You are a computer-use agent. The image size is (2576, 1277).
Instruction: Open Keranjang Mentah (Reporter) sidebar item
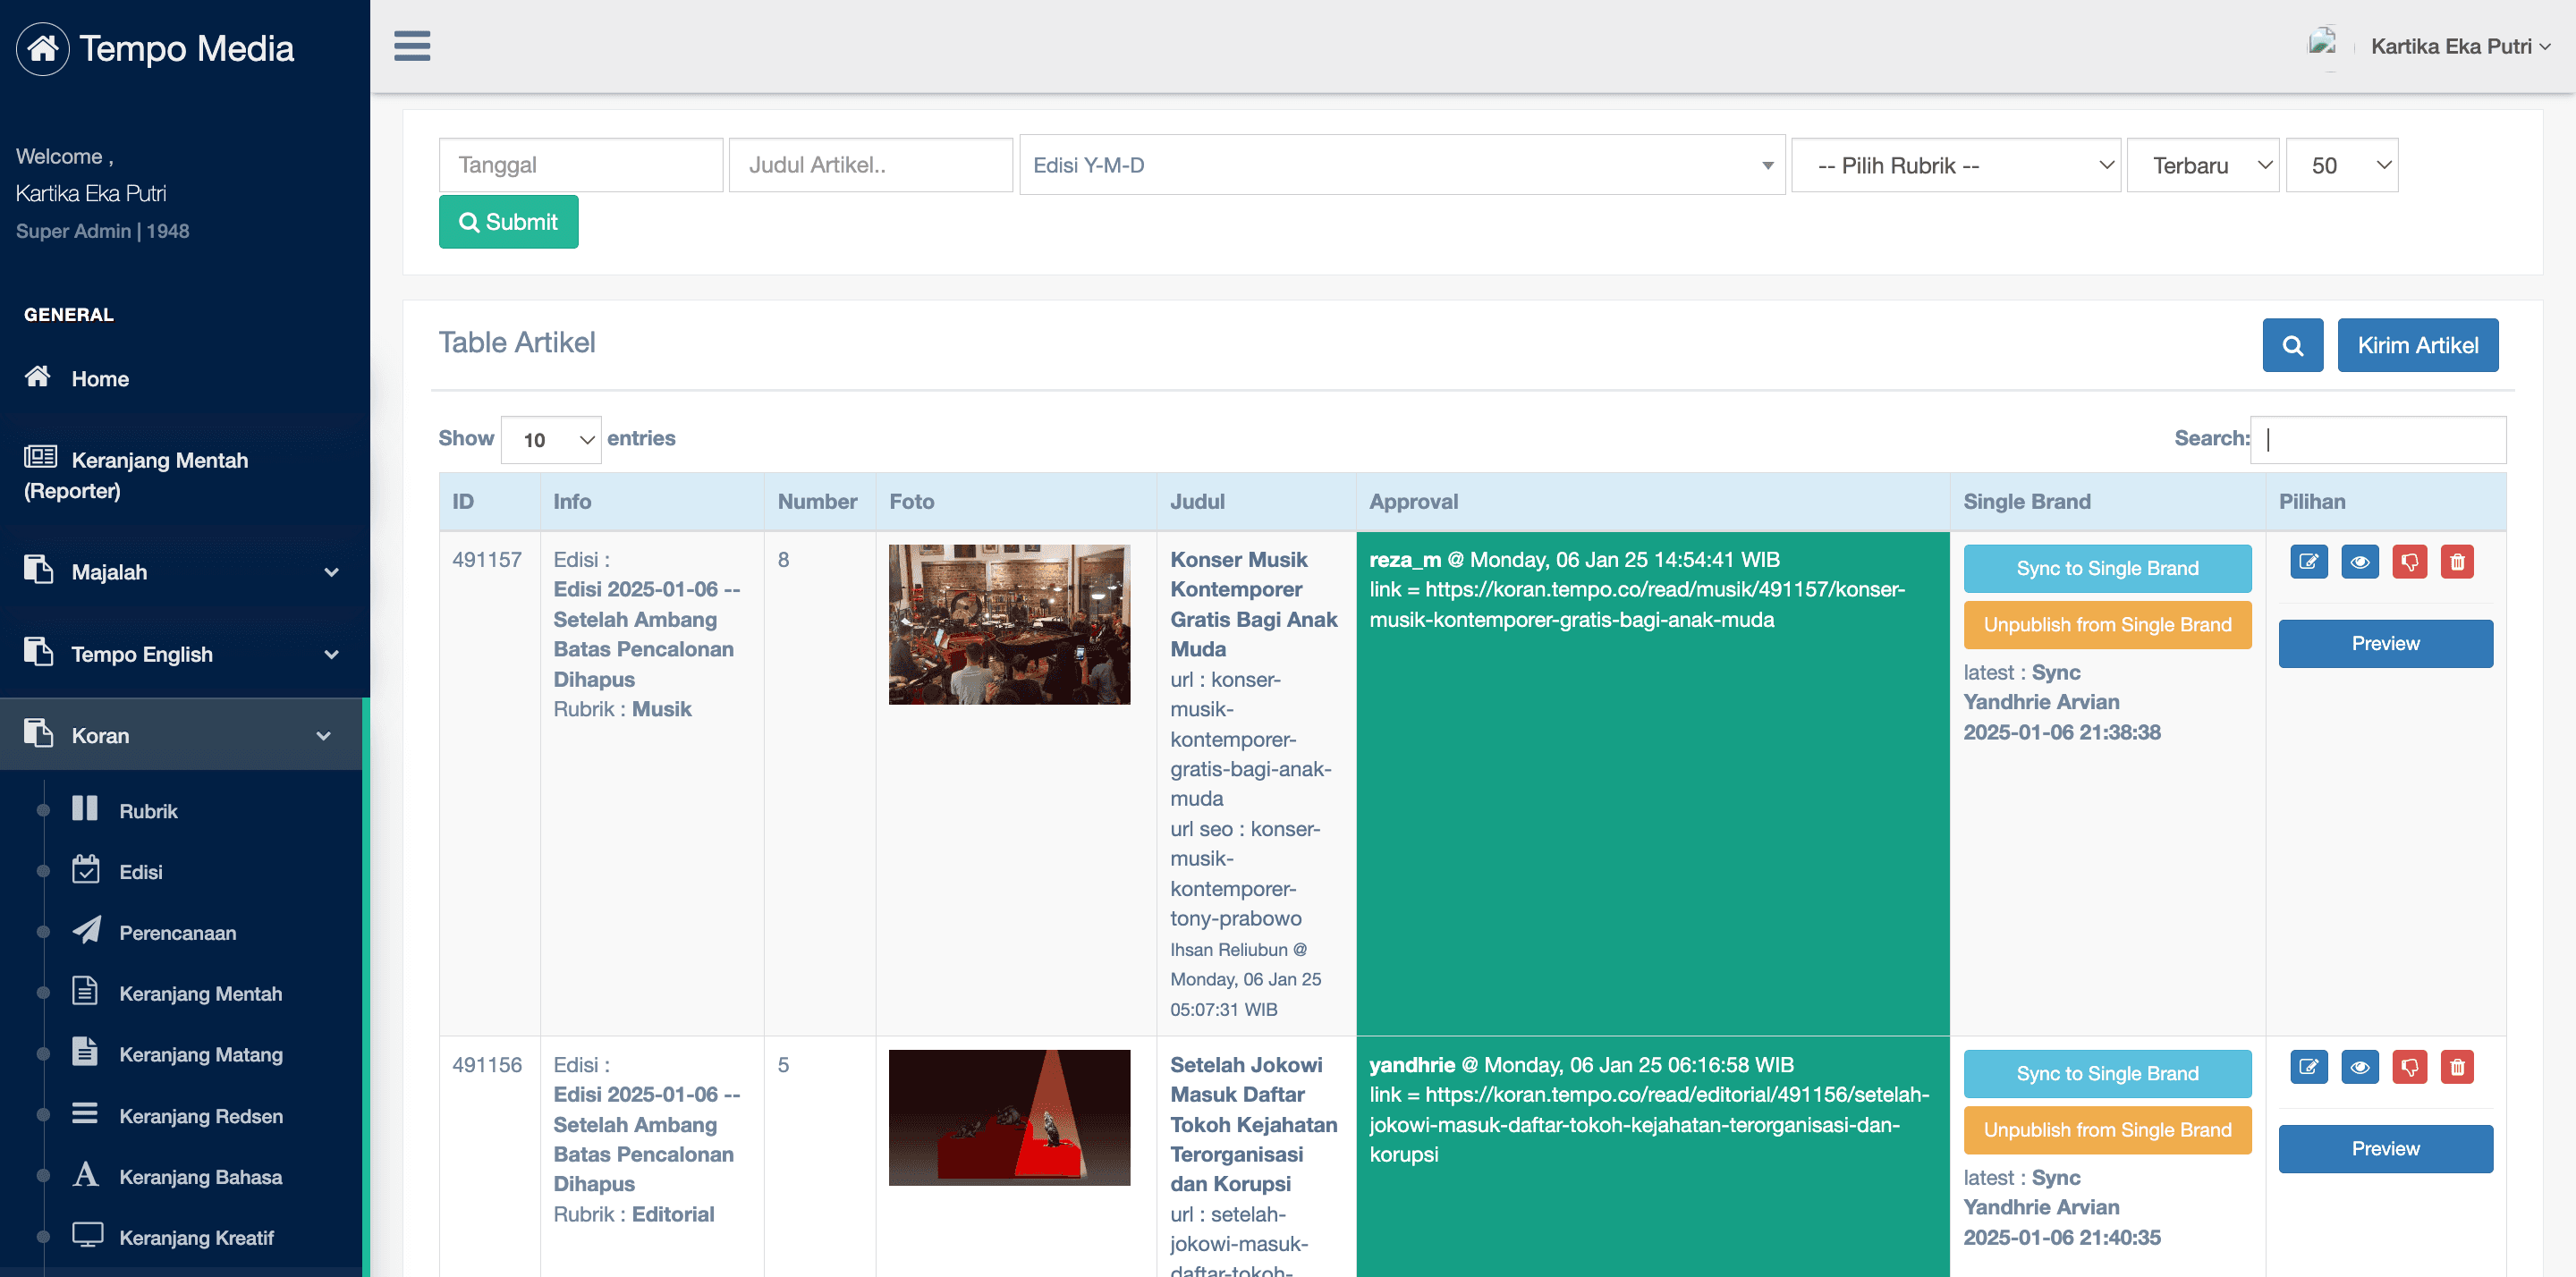click(185, 475)
